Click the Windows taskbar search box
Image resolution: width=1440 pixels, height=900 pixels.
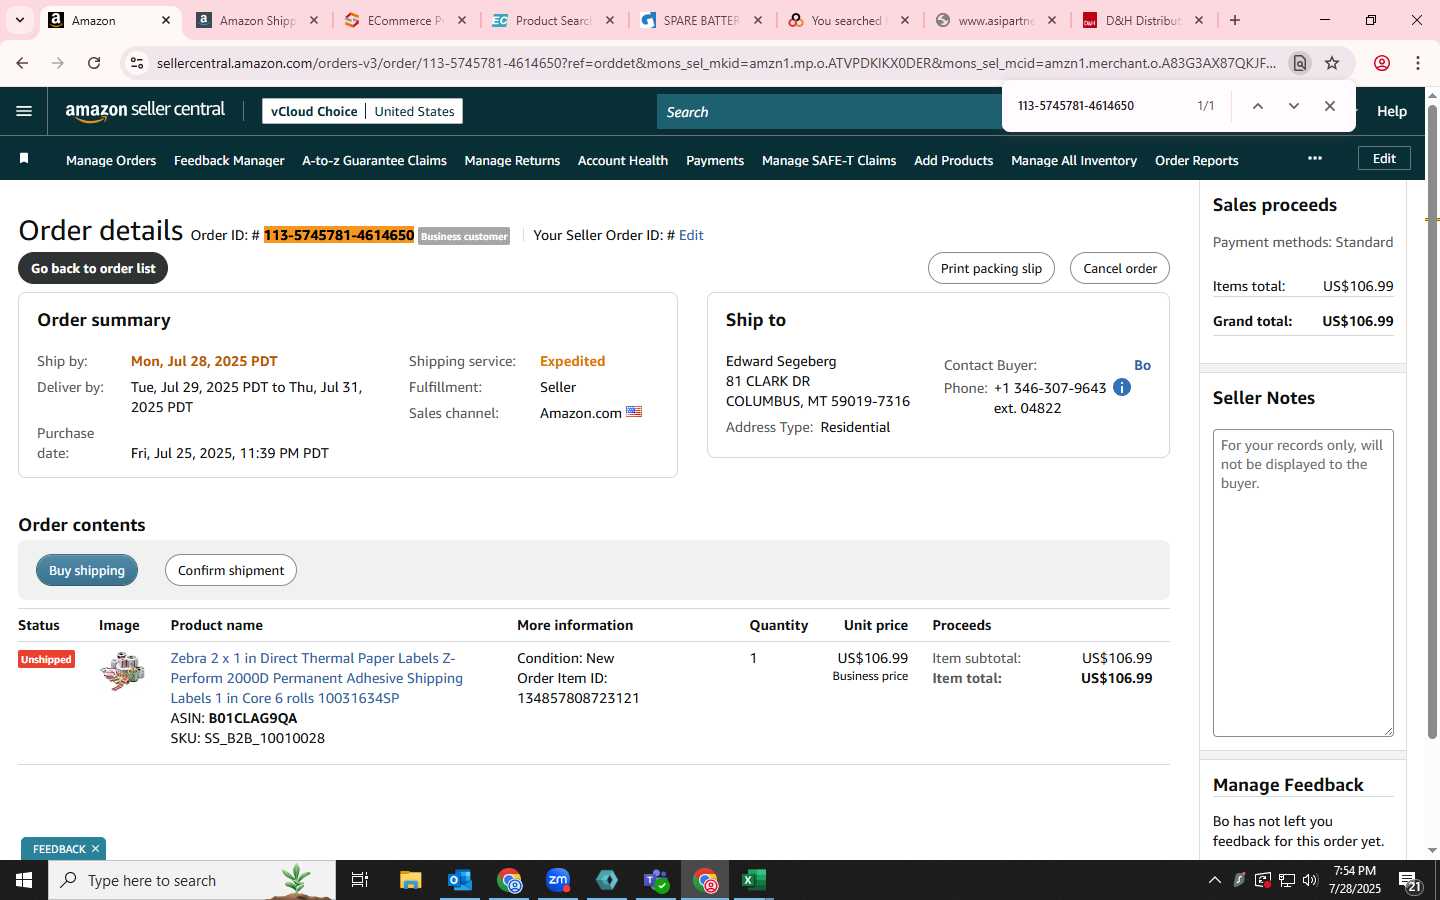coord(192,880)
